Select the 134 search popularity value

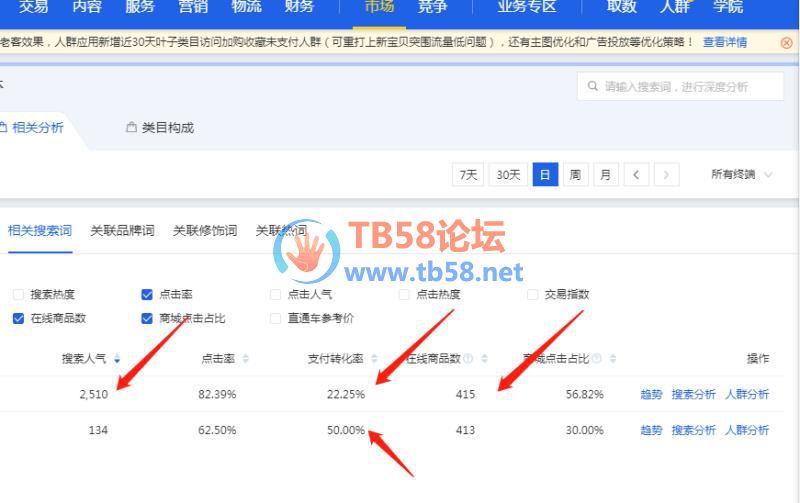tap(98, 430)
